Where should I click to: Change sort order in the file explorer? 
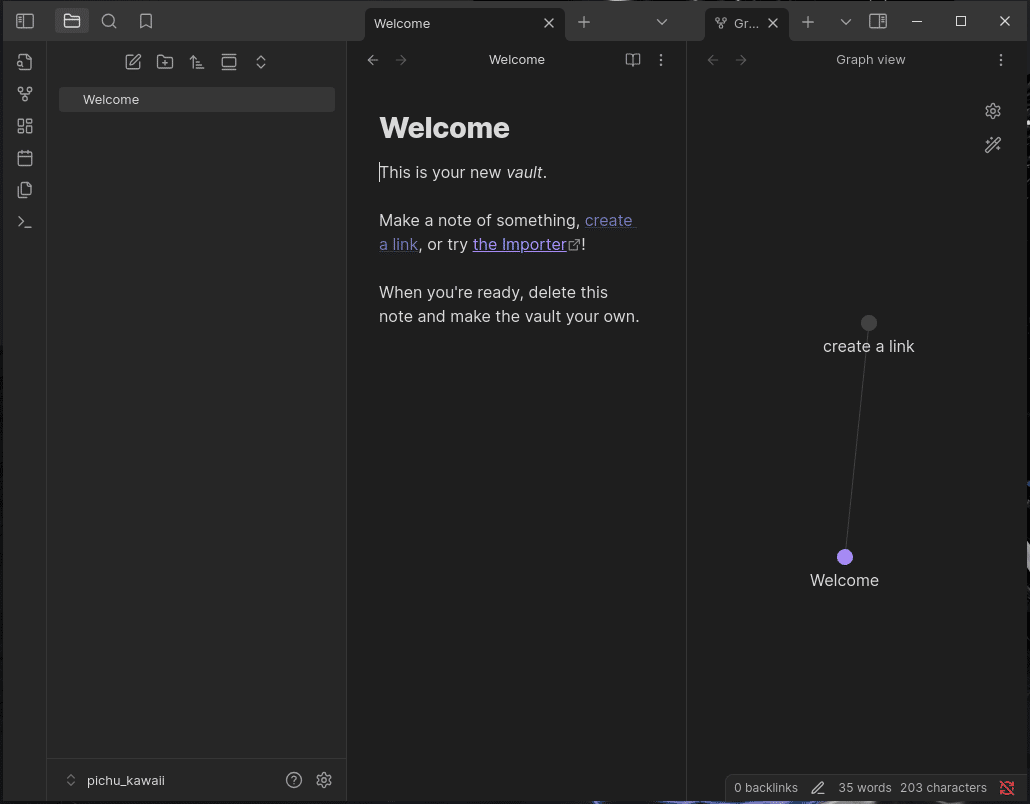197,61
